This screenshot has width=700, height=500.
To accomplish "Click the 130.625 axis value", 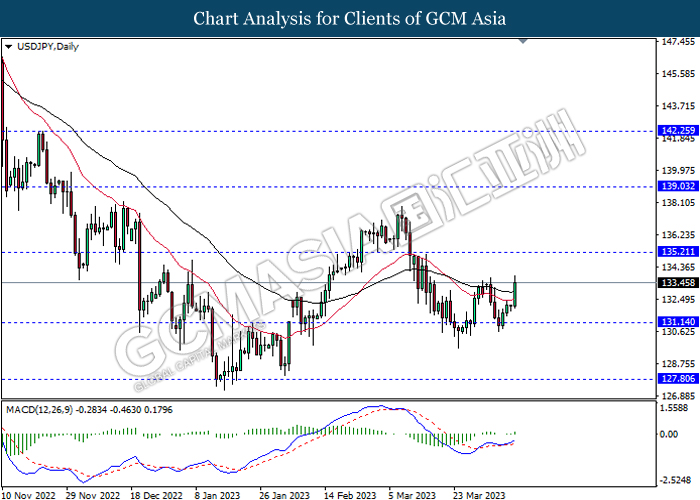I will [x=678, y=331].
